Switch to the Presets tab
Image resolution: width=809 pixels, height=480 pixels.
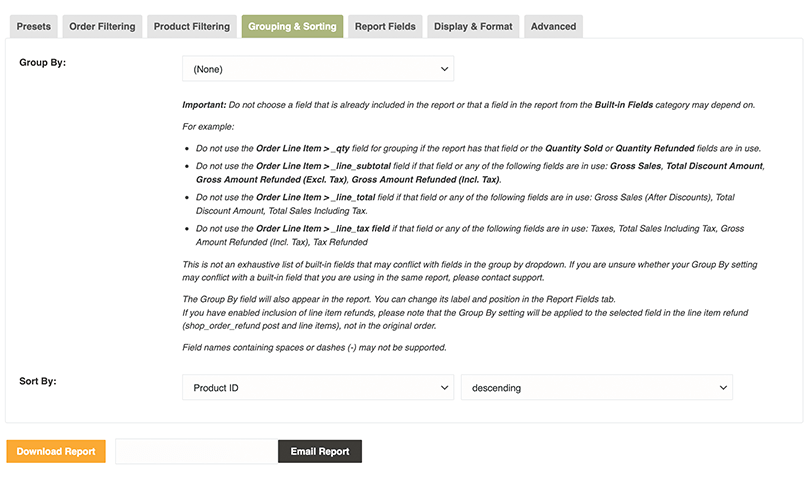coord(34,27)
